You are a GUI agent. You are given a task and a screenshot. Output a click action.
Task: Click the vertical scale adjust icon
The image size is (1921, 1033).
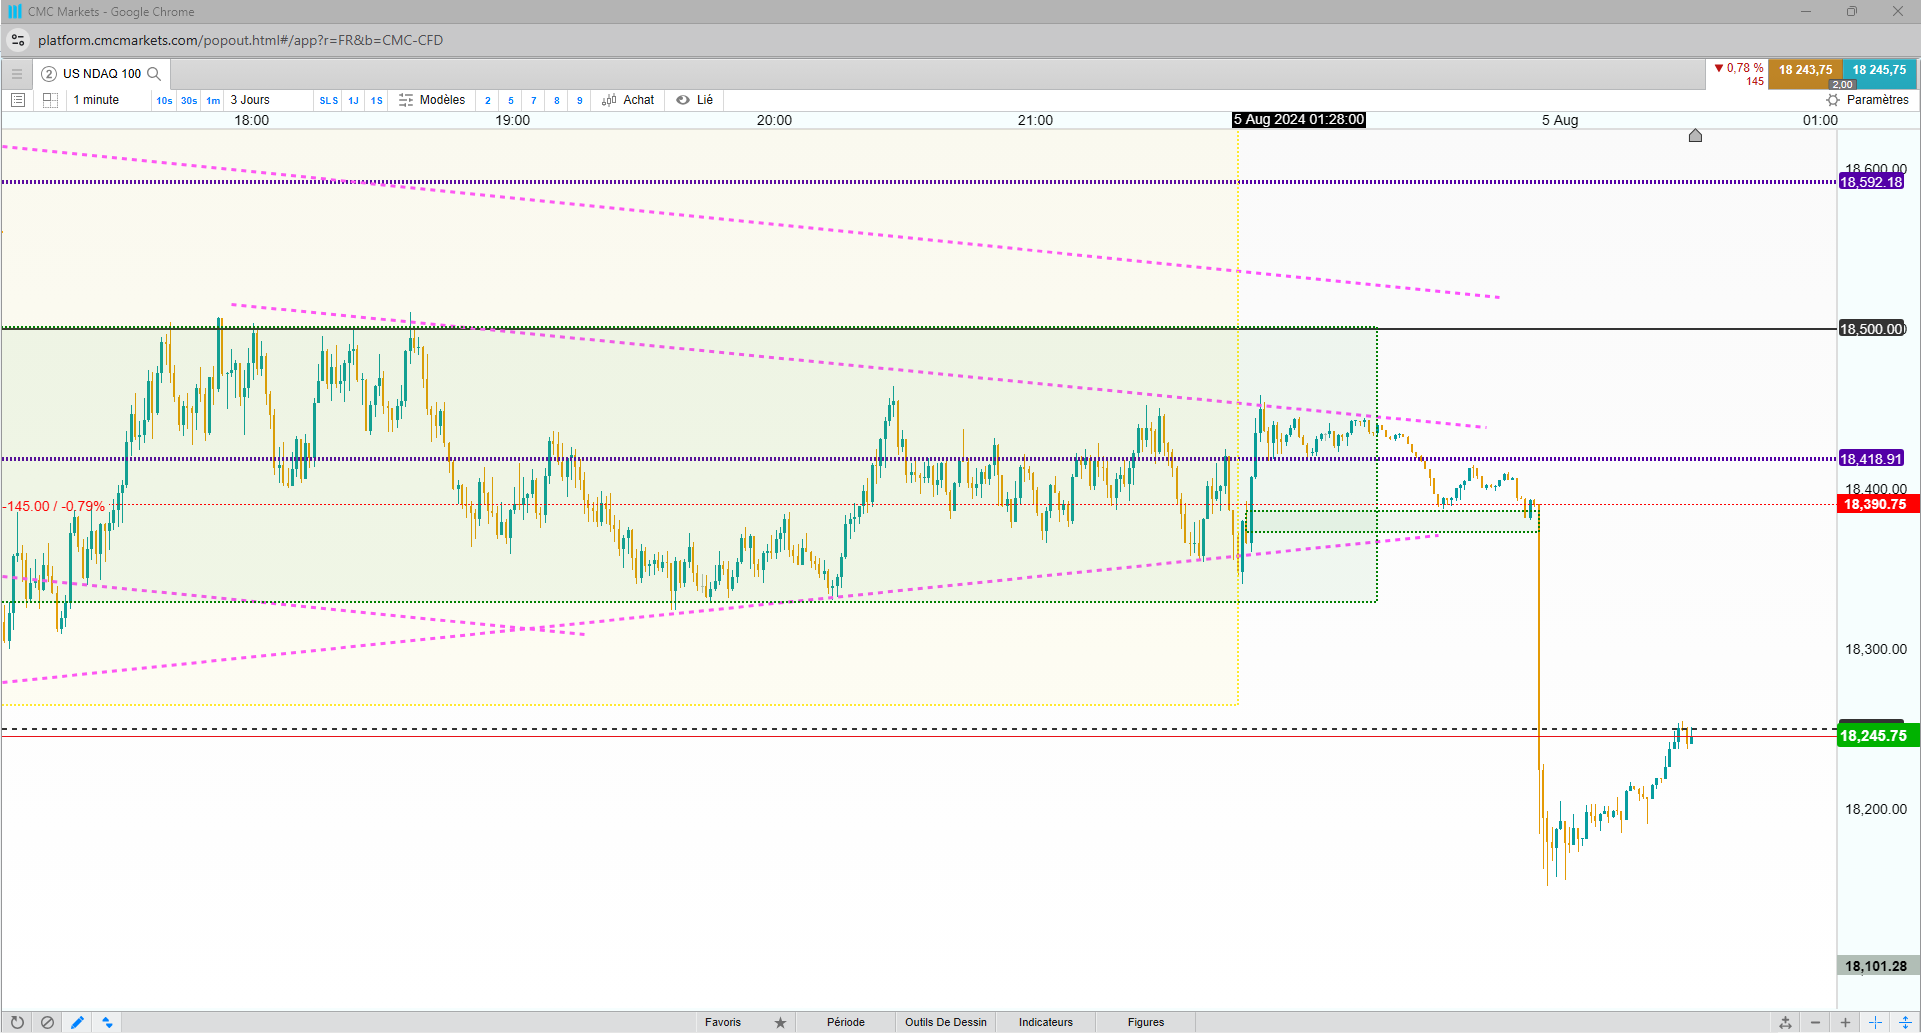tap(1905, 1022)
